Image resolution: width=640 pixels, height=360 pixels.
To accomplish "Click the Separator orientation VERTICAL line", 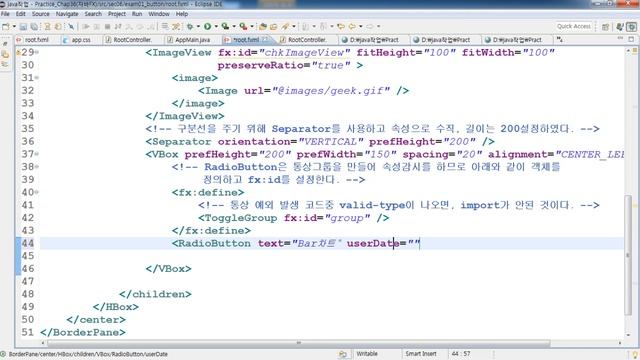I will pos(320,141).
